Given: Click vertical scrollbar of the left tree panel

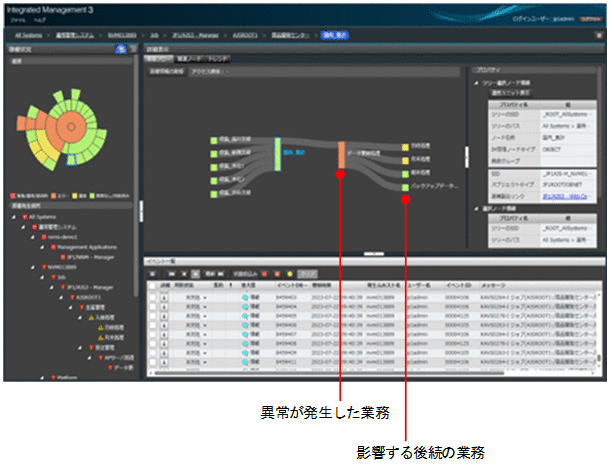Looking at the screenshot, I should pyautogui.click(x=136, y=175).
